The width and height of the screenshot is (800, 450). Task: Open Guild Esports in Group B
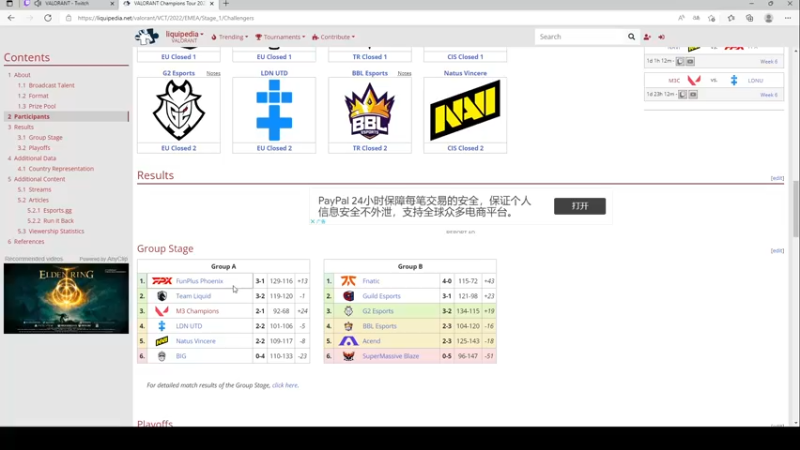(381, 296)
